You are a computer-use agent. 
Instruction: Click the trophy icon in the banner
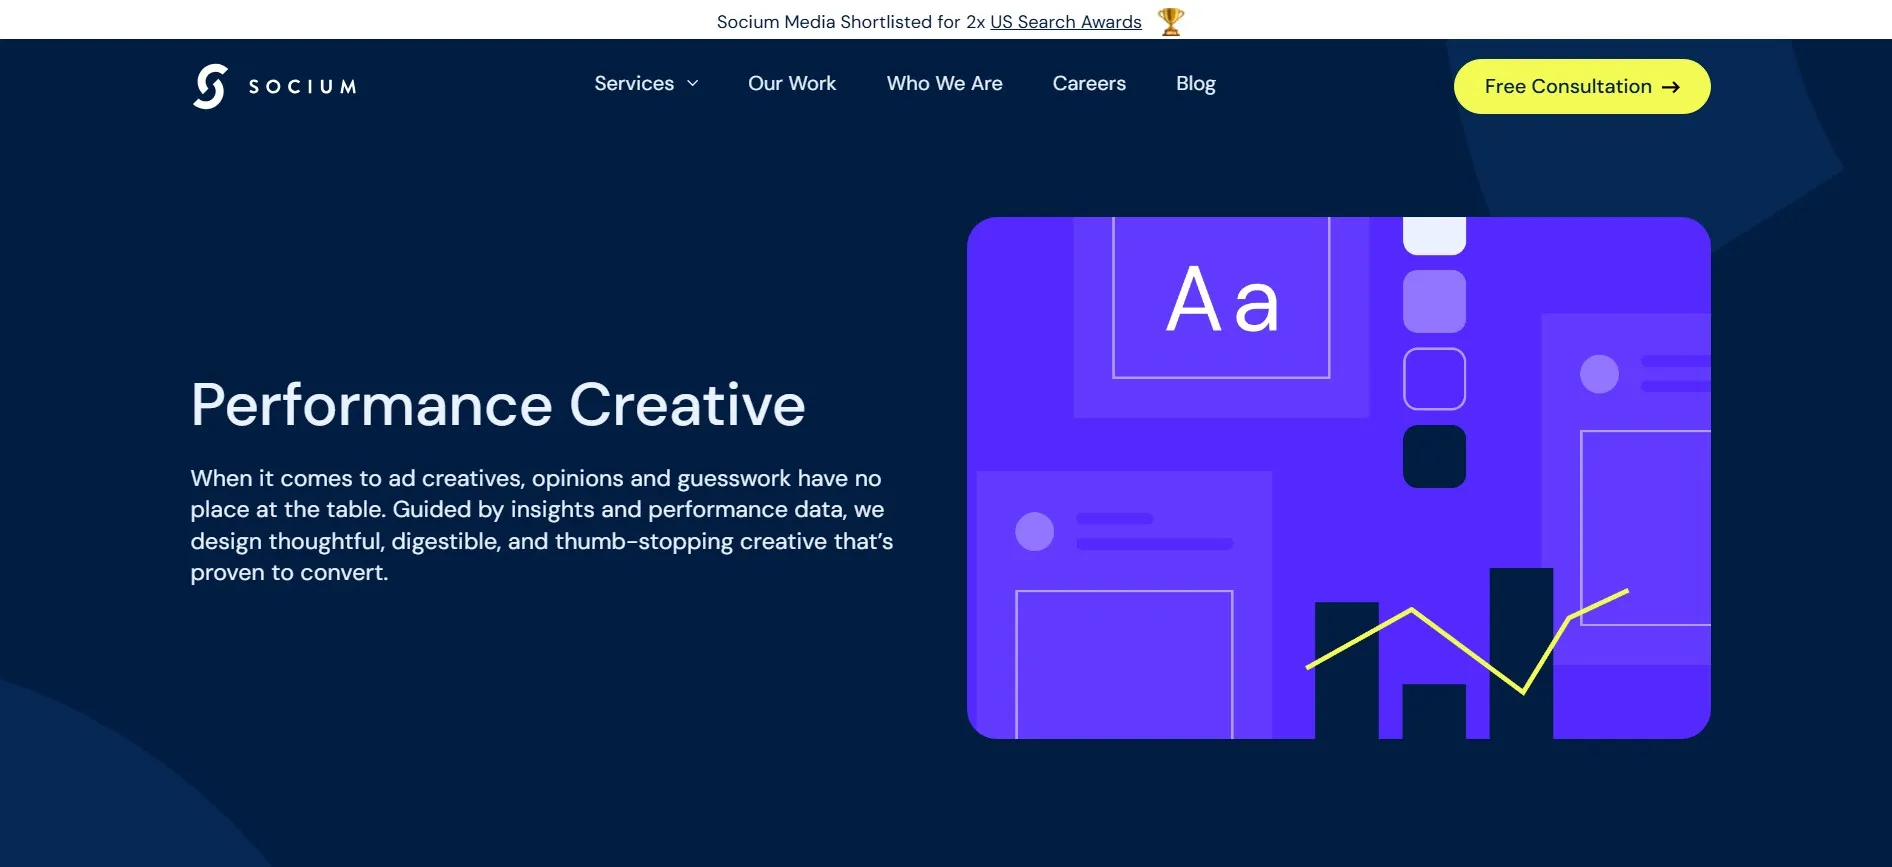[1171, 21]
